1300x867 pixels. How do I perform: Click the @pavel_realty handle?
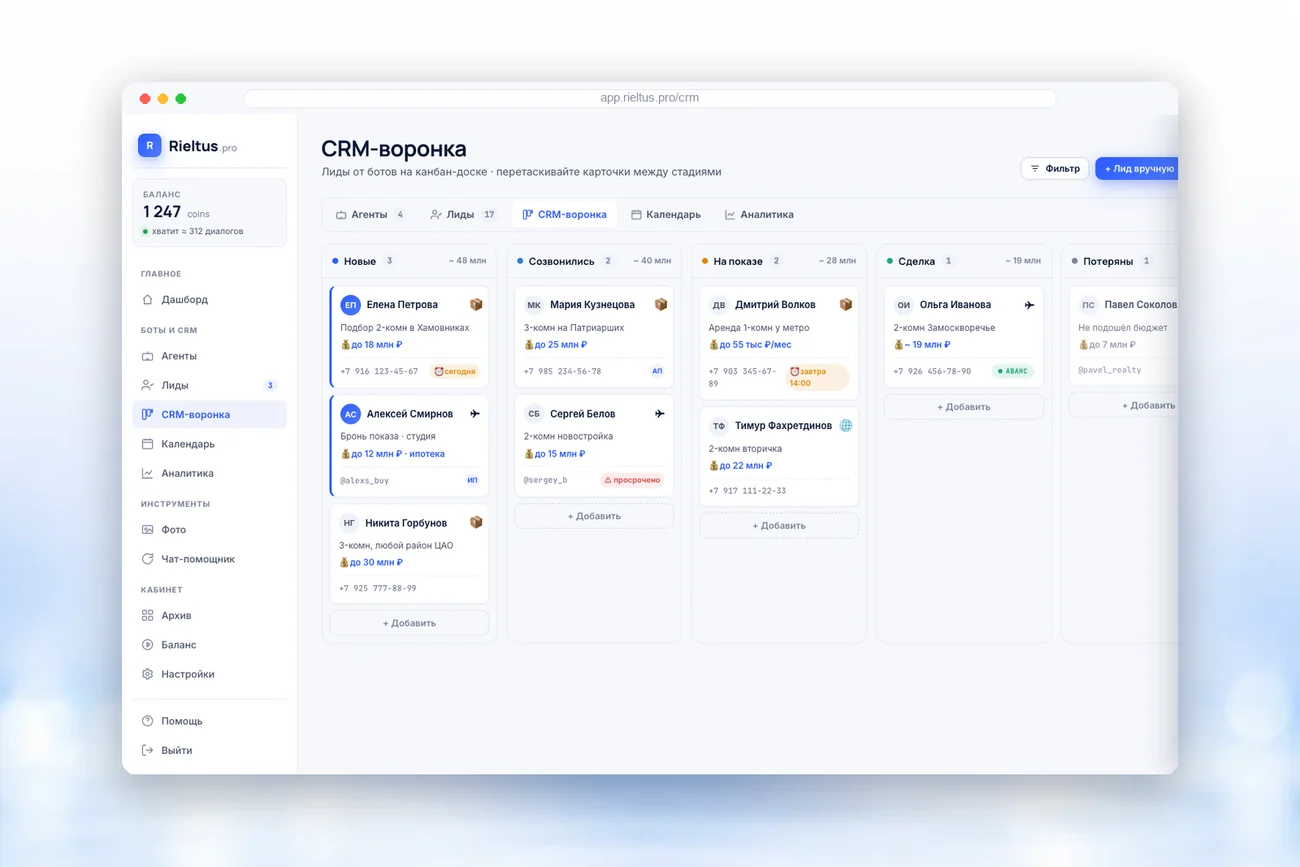click(1109, 370)
